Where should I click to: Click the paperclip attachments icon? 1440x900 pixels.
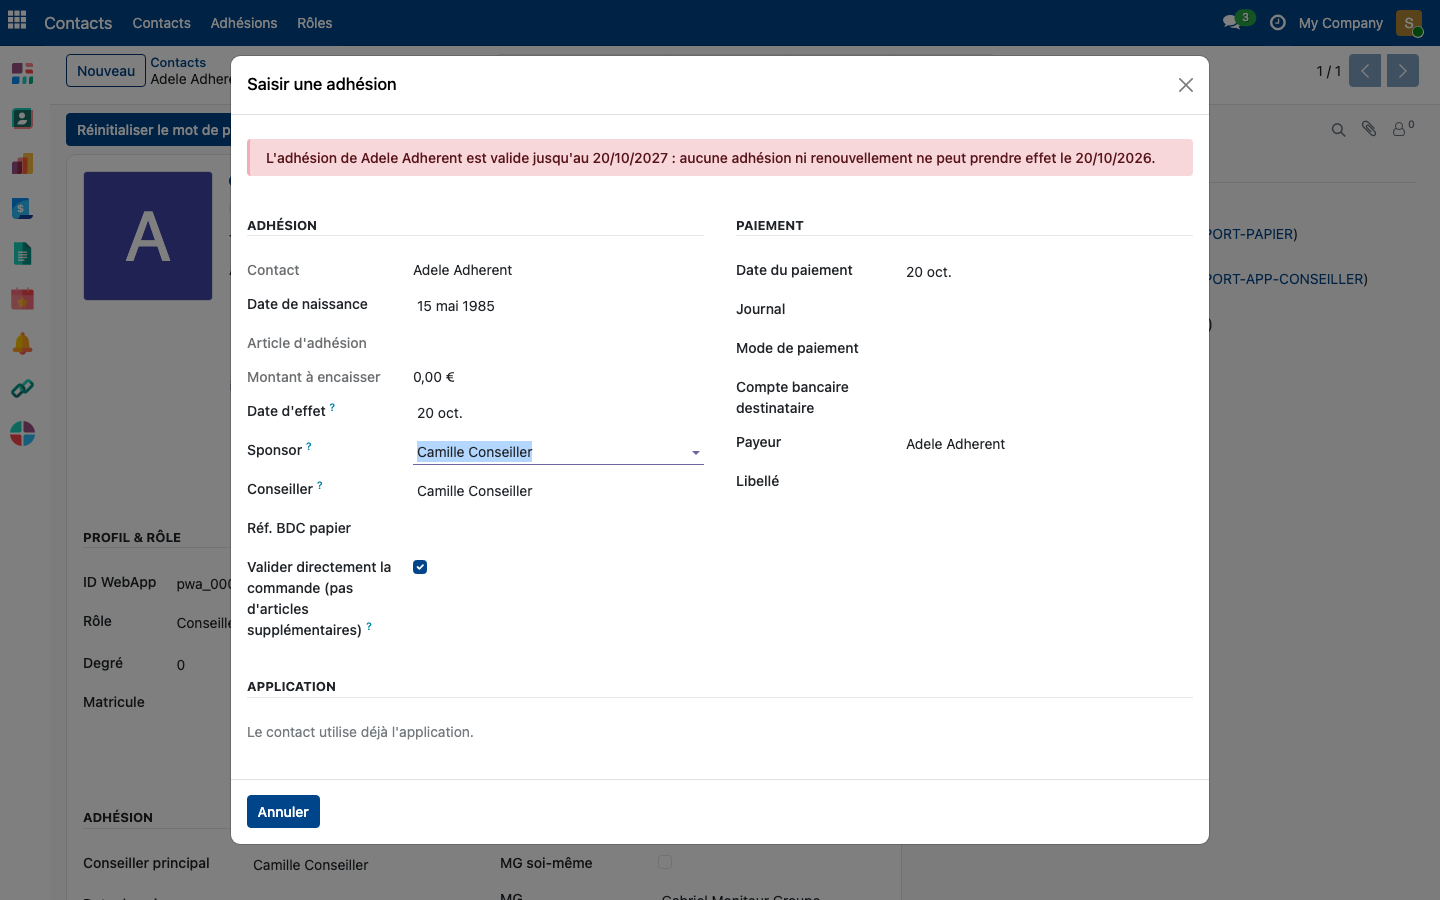pyautogui.click(x=1369, y=129)
